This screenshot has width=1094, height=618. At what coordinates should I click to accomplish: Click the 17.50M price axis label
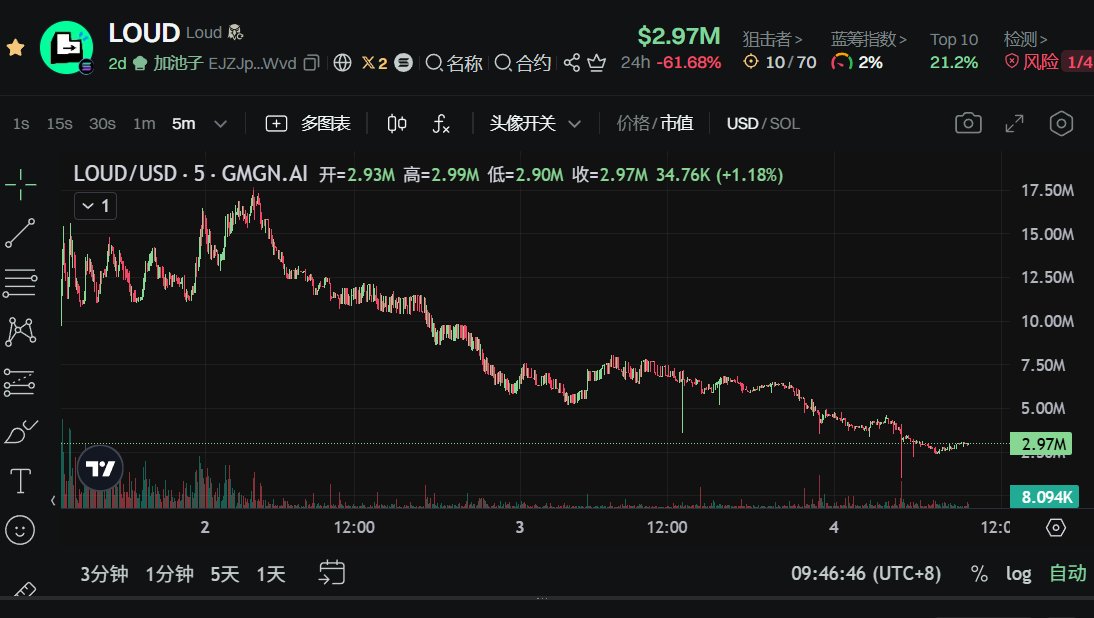coord(1047,190)
